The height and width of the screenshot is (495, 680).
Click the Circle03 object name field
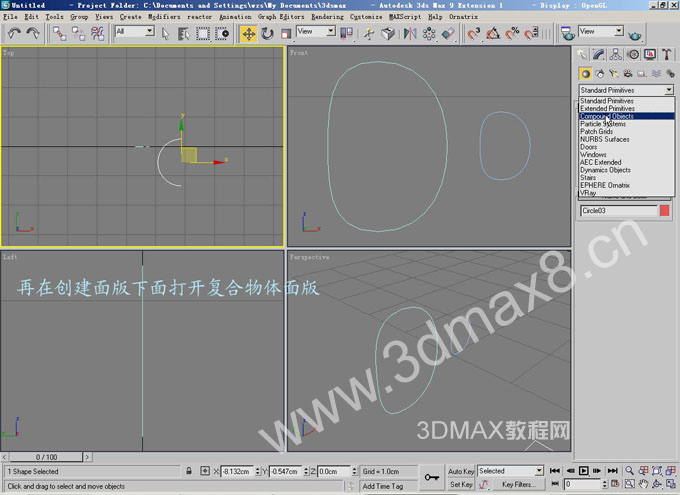click(x=619, y=210)
